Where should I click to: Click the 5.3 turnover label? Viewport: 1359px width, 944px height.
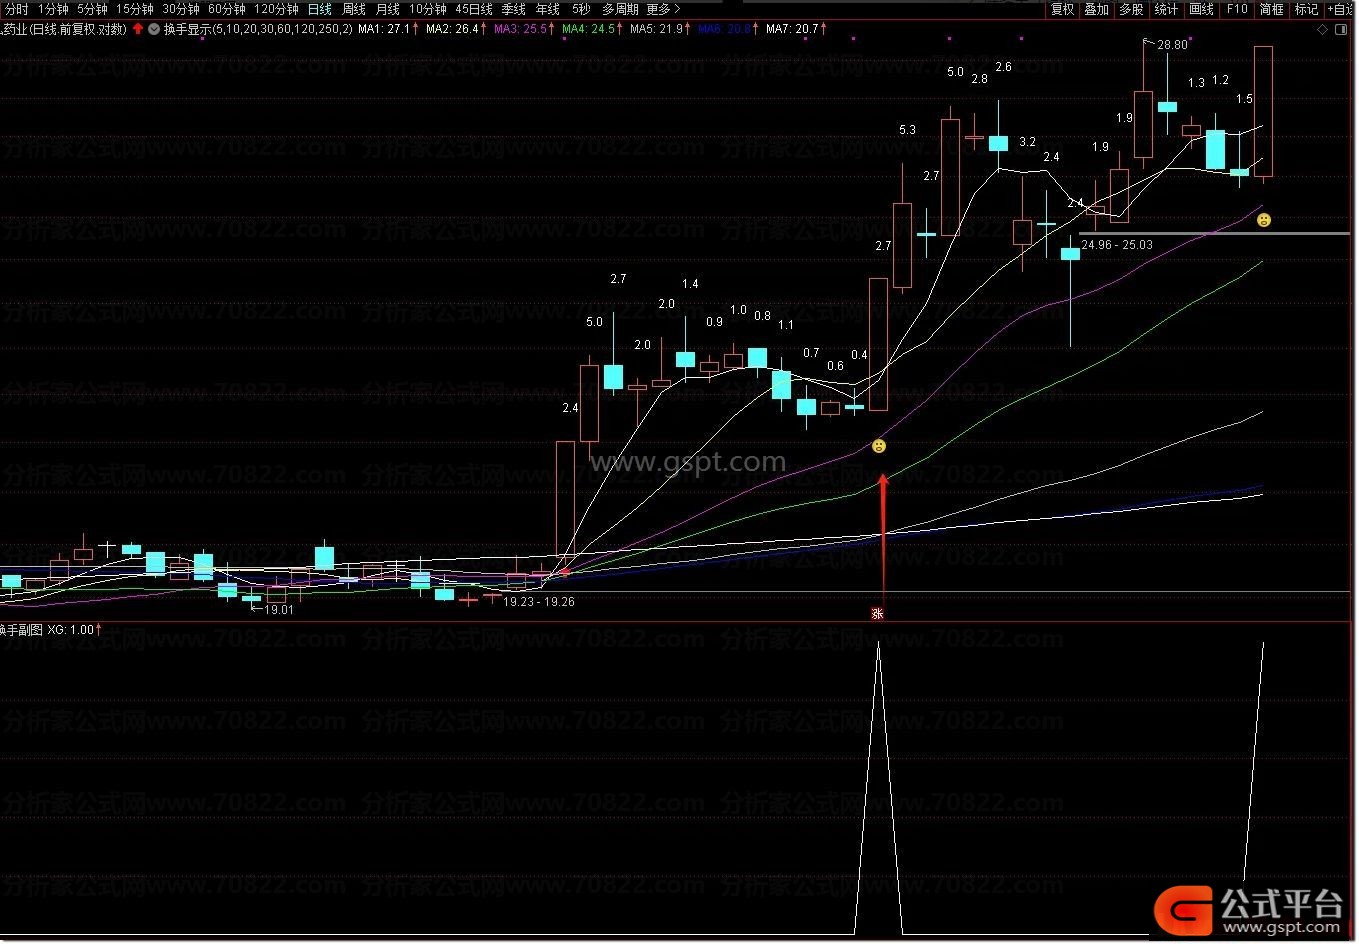coord(907,130)
